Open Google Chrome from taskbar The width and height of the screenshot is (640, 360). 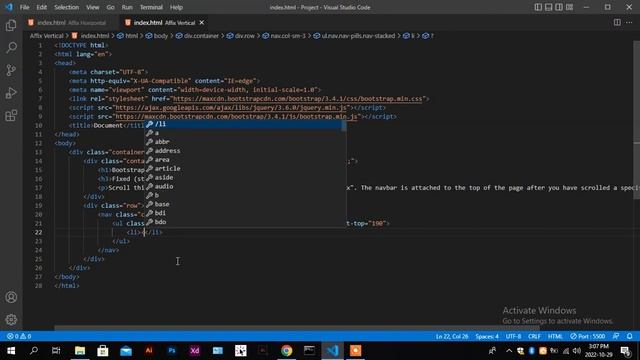click(x=287, y=351)
